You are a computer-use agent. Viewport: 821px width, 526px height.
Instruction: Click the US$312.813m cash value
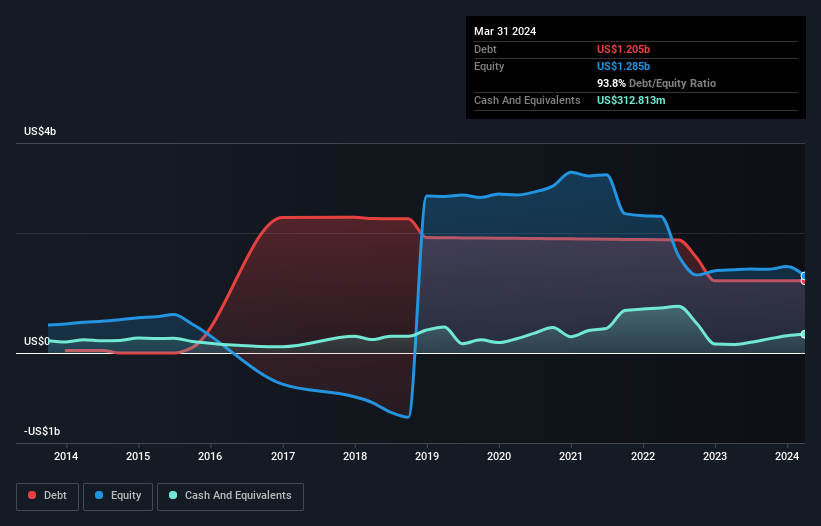(x=631, y=100)
